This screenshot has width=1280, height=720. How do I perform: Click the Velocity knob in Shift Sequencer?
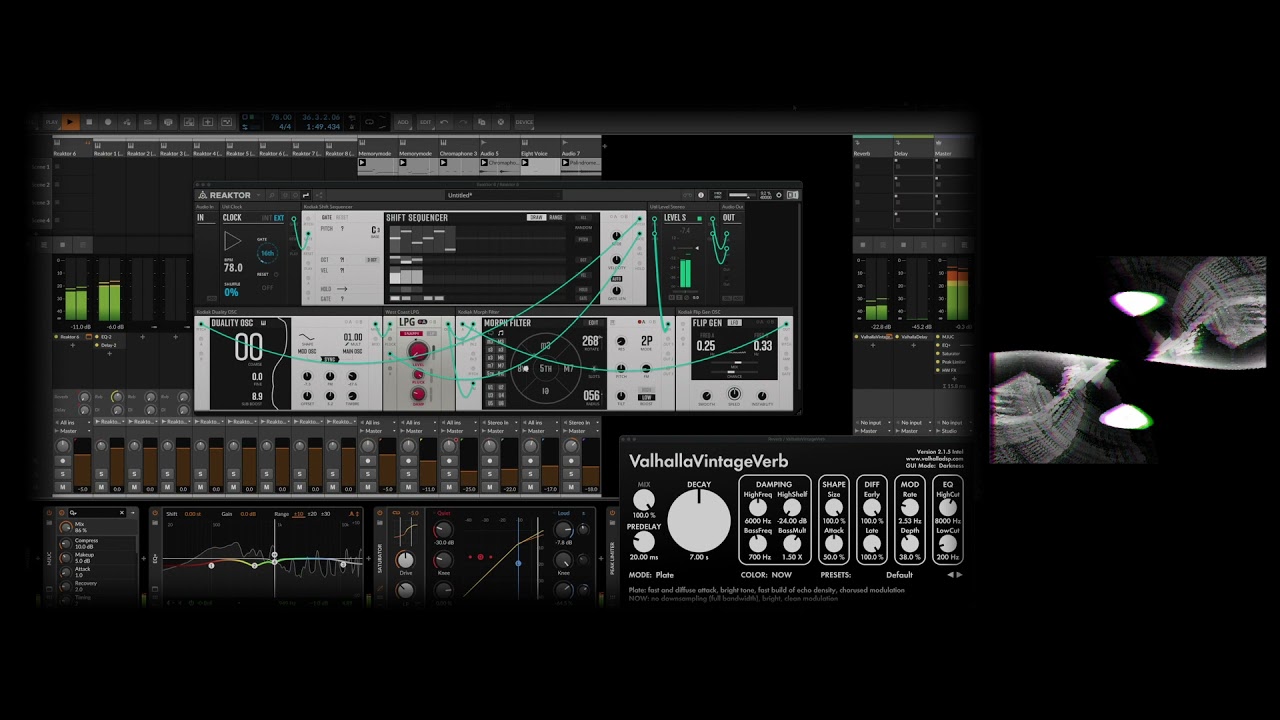coord(616,258)
